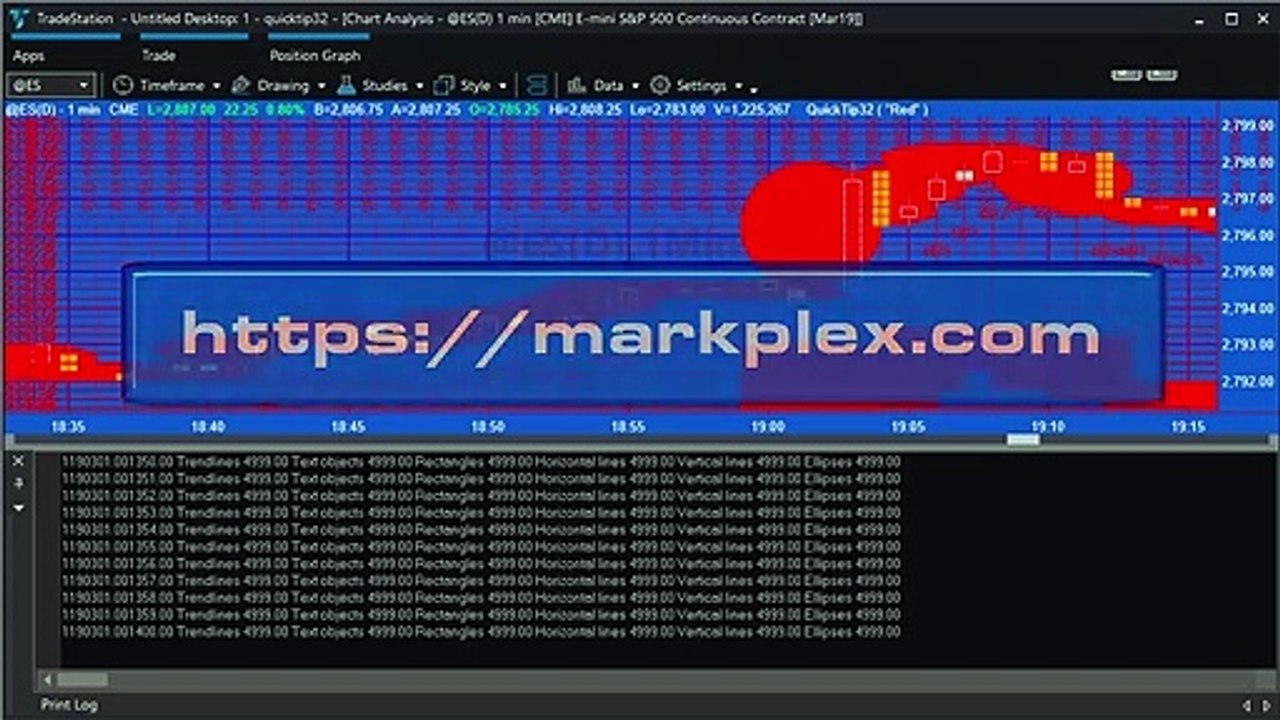Click the @ES(D) - 1 min status label
This screenshot has width=1280, height=720.
[53, 109]
